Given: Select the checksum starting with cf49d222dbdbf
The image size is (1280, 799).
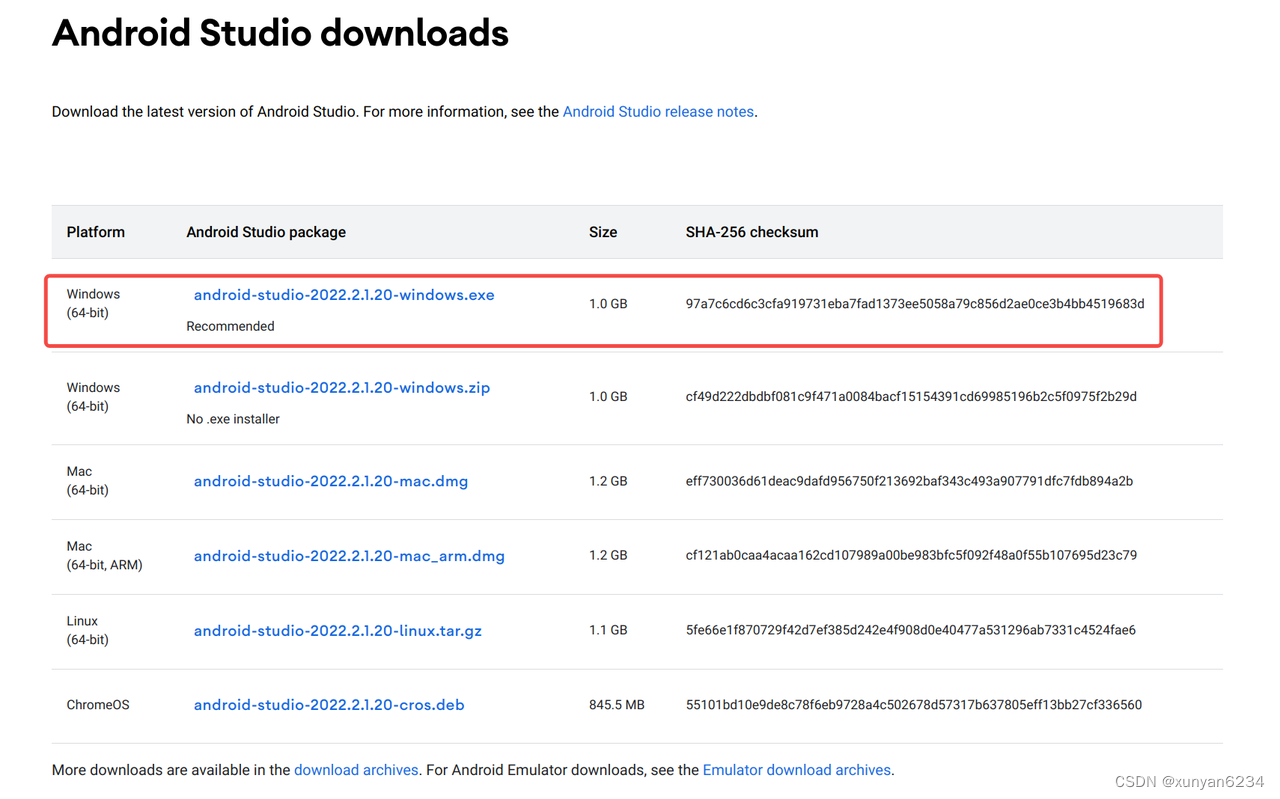Looking at the screenshot, I should 911,397.
